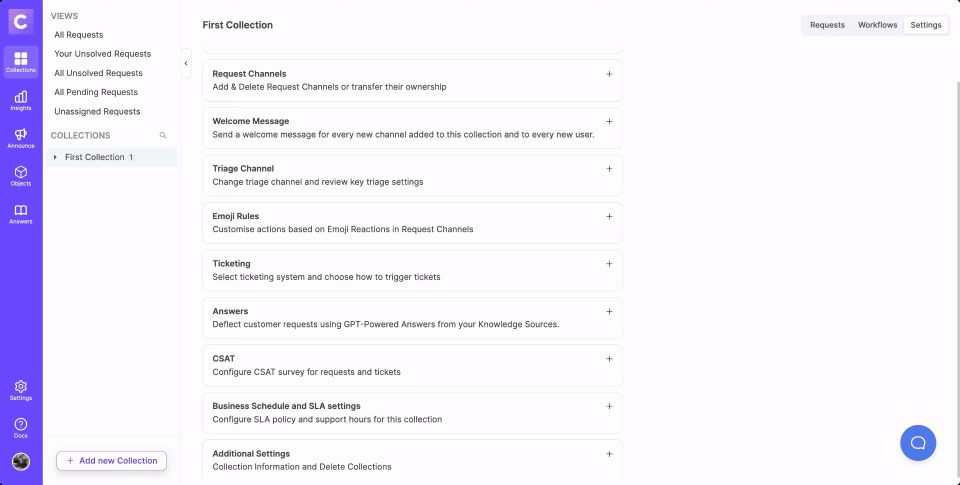The width and height of the screenshot is (960, 485).
Task: Open the chat support bubble
Action: tap(917, 442)
